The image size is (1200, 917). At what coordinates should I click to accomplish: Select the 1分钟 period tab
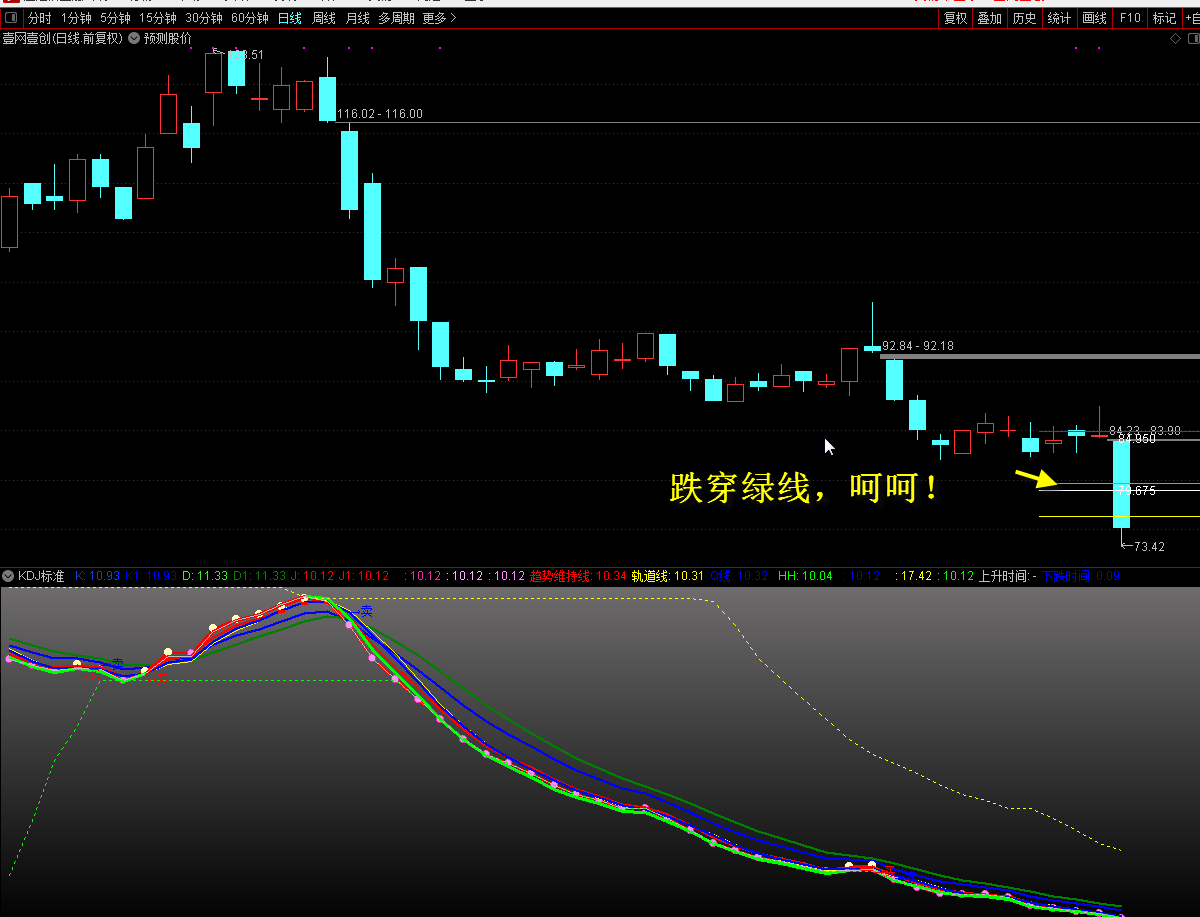click(76, 18)
